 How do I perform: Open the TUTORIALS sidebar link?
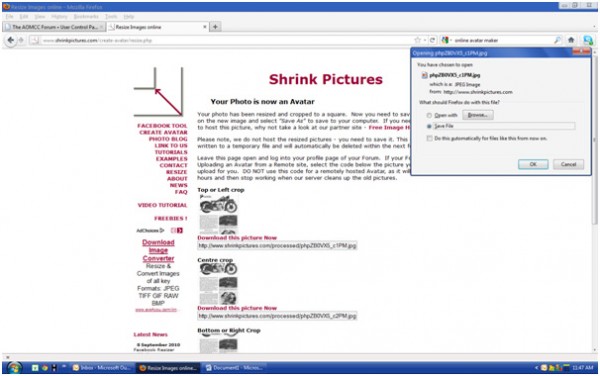[x=171, y=152]
